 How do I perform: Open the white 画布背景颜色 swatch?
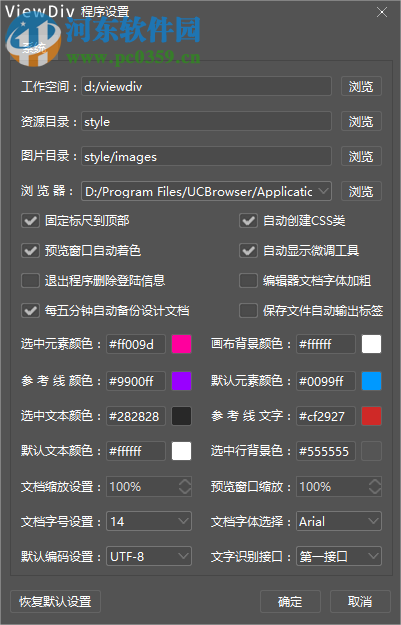coord(372,344)
